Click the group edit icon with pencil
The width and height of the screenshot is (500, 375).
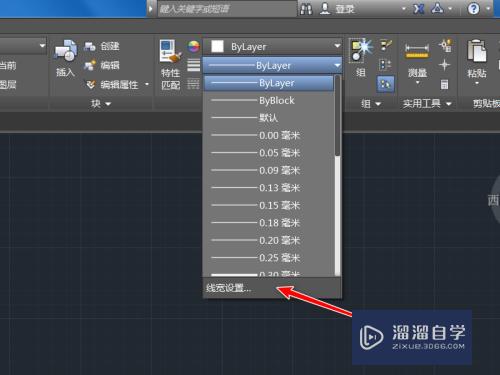tap(386, 45)
